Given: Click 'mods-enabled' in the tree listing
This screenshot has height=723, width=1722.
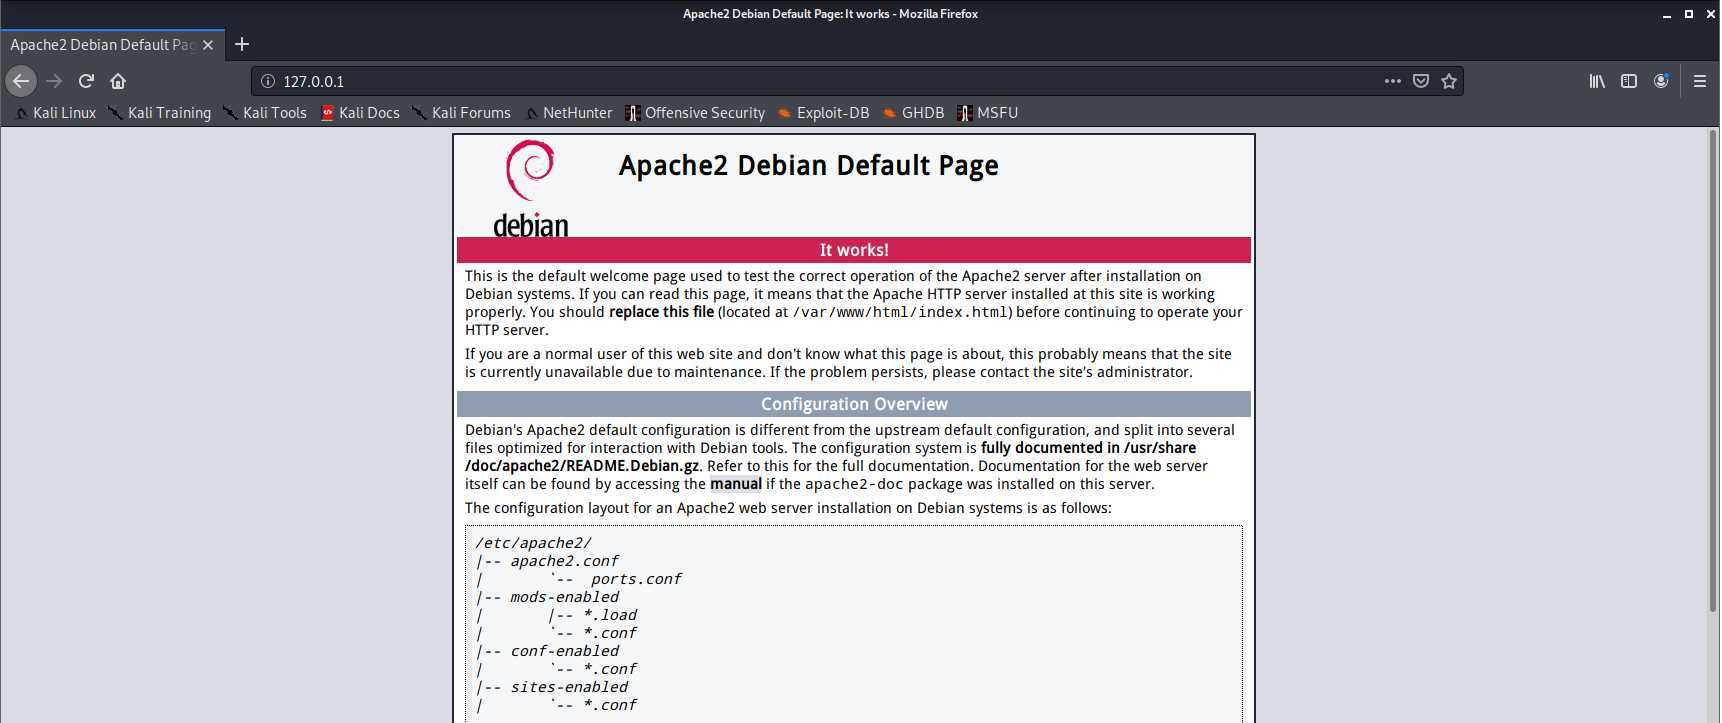Looking at the screenshot, I should pos(564,597).
